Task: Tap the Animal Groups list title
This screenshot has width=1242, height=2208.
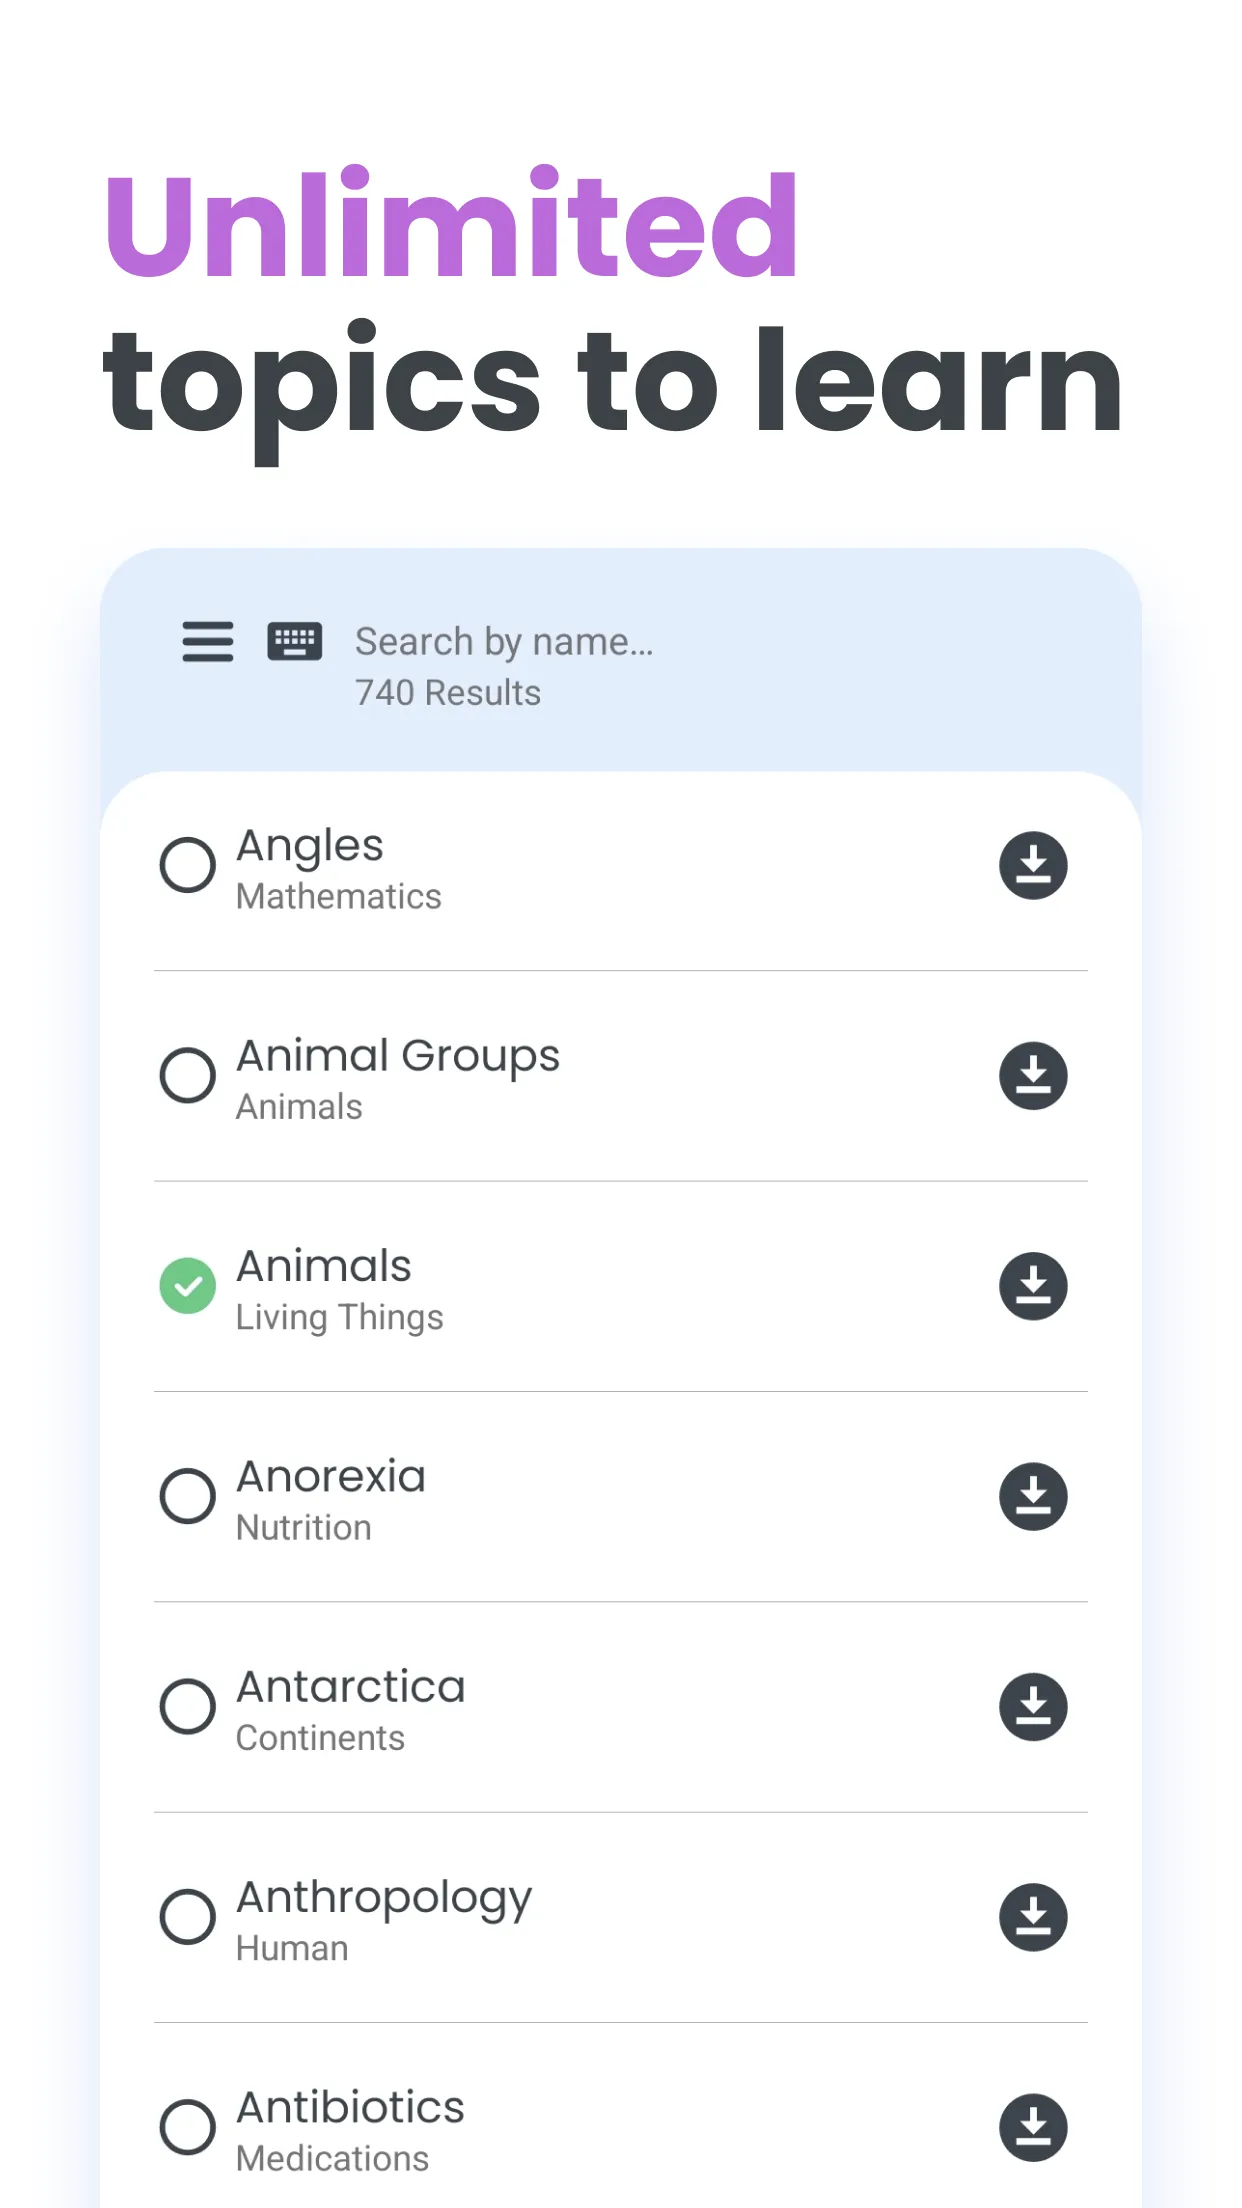Action: tap(398, 1056)
